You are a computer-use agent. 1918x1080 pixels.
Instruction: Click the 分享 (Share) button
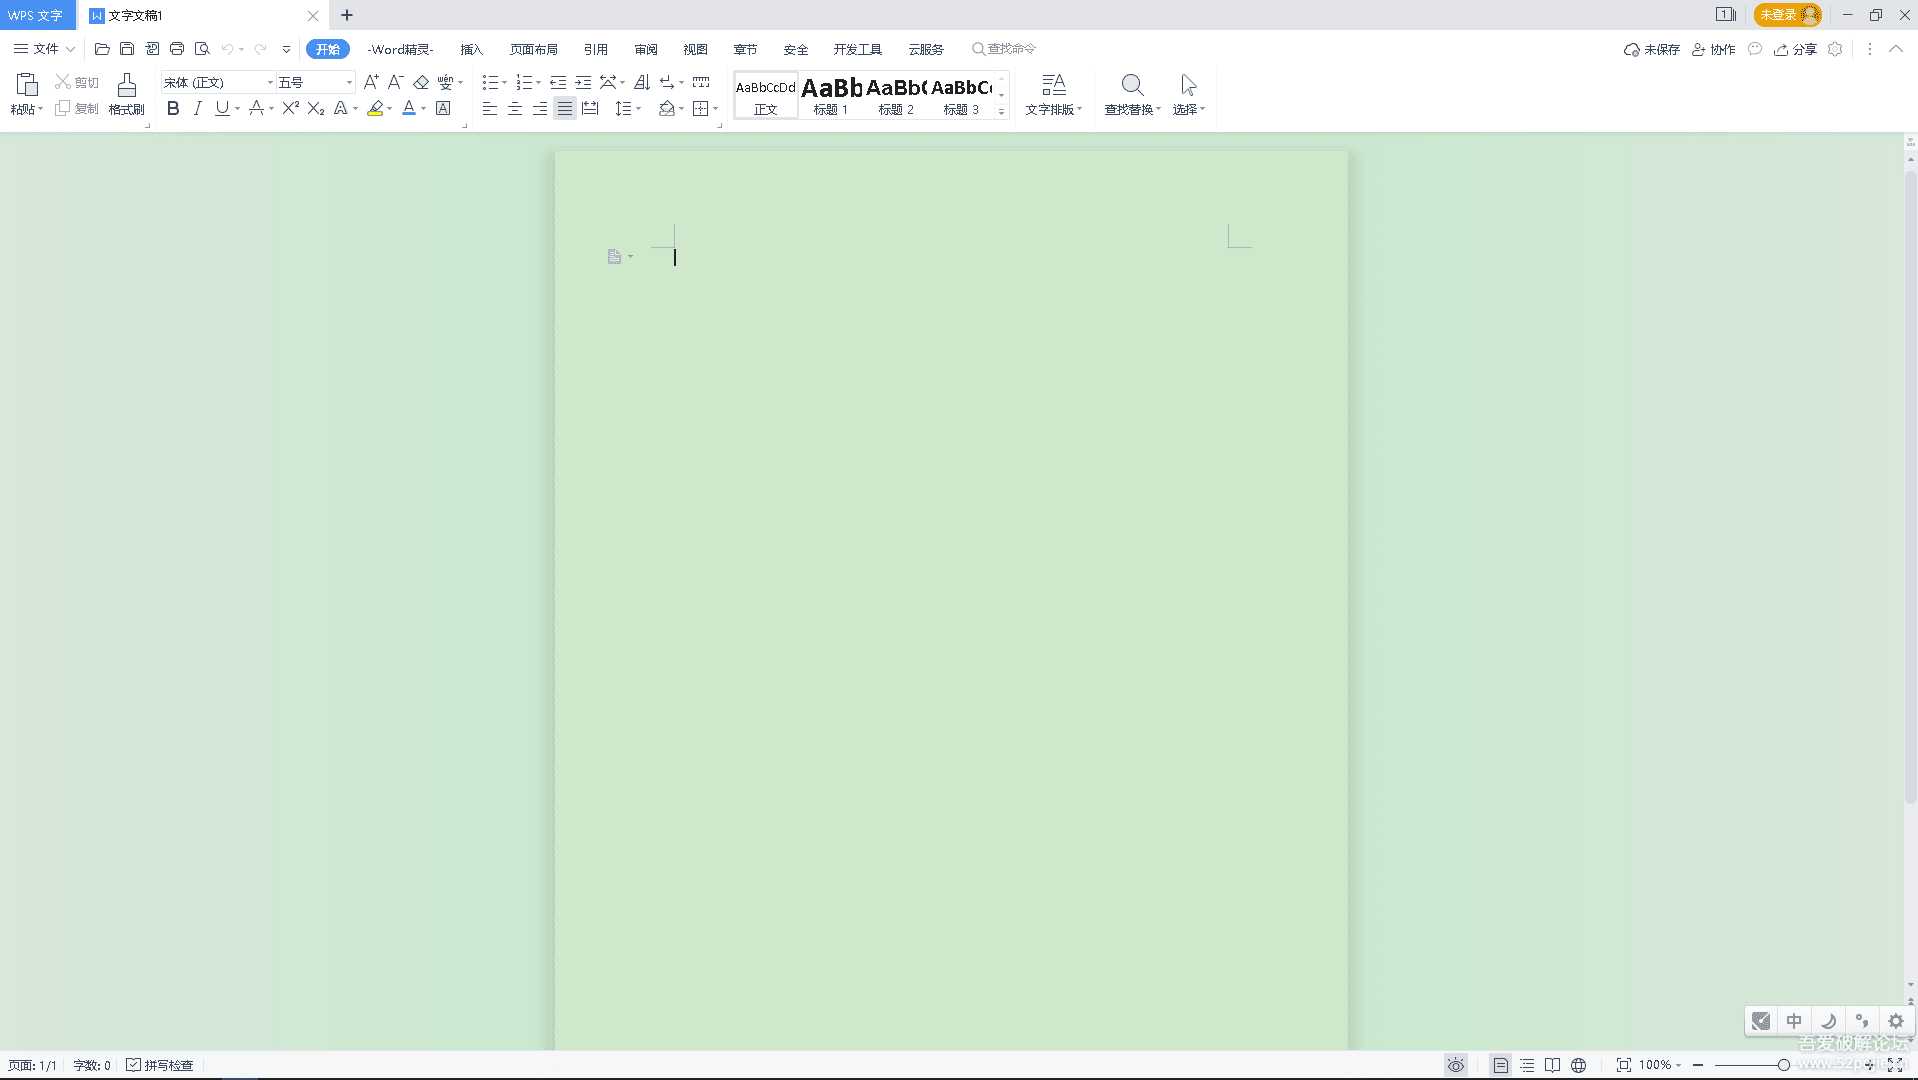click(1795, 49)
